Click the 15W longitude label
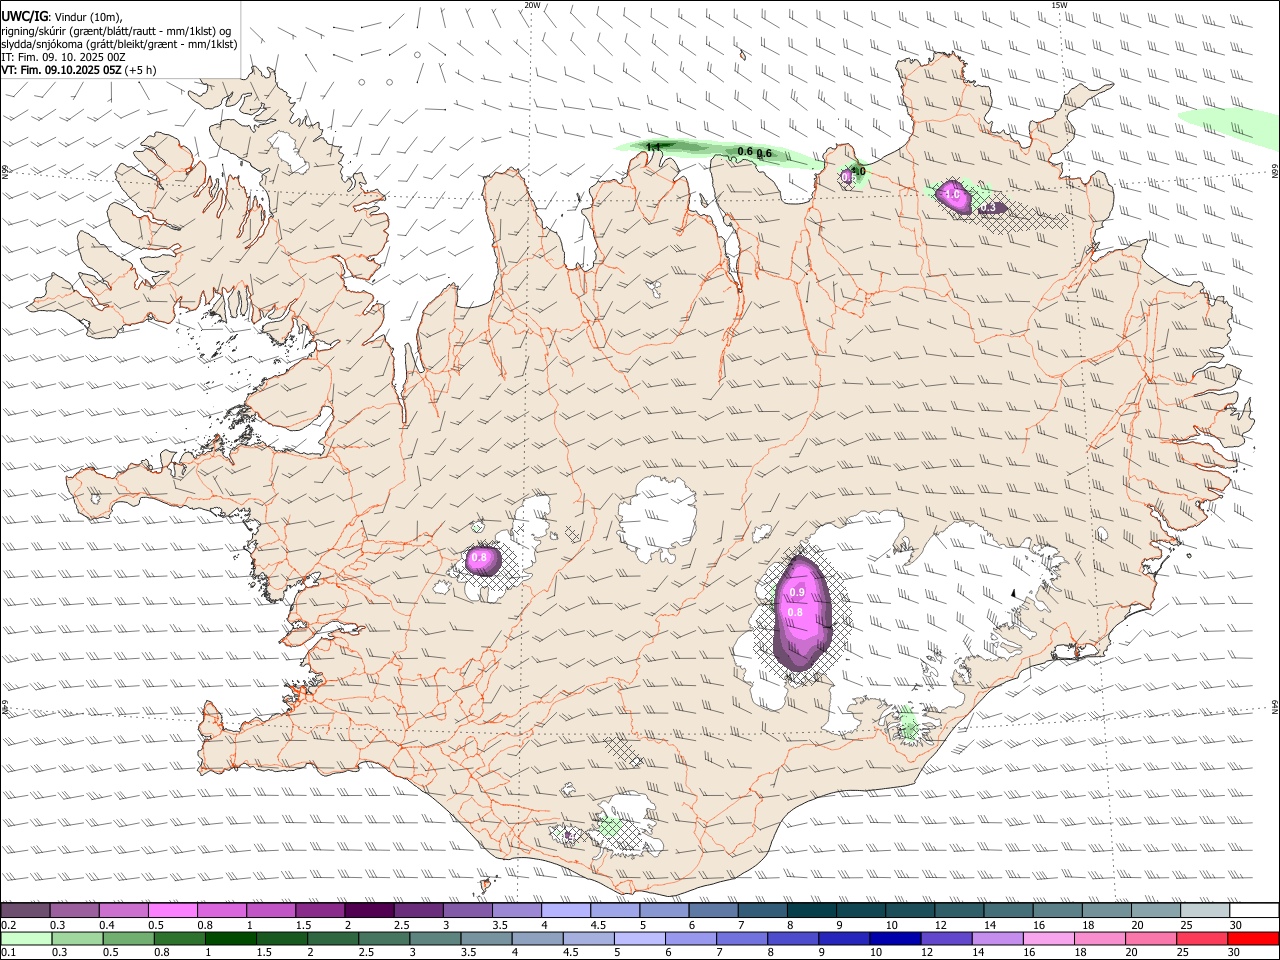1280x960 pixels. pos(1059,5)
